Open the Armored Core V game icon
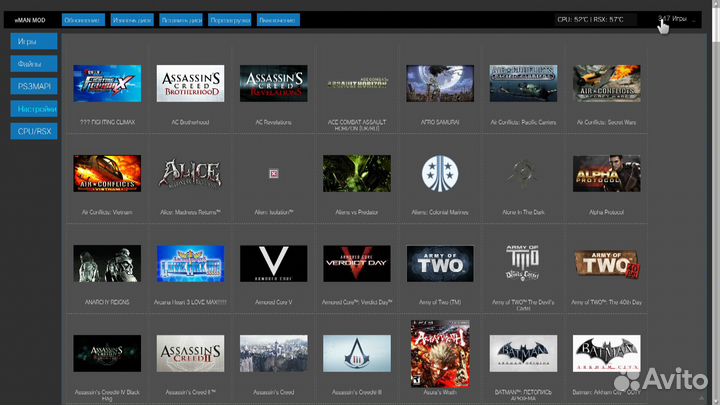This screenshot has width=720, height=405. (x=273, y=263)
